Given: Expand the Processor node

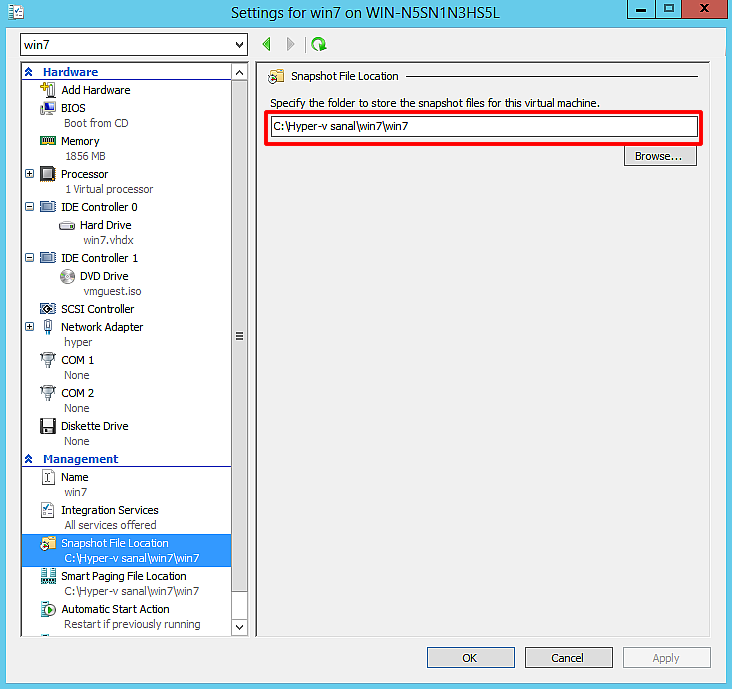Looking at the screenshot, I should click(29, 174).
